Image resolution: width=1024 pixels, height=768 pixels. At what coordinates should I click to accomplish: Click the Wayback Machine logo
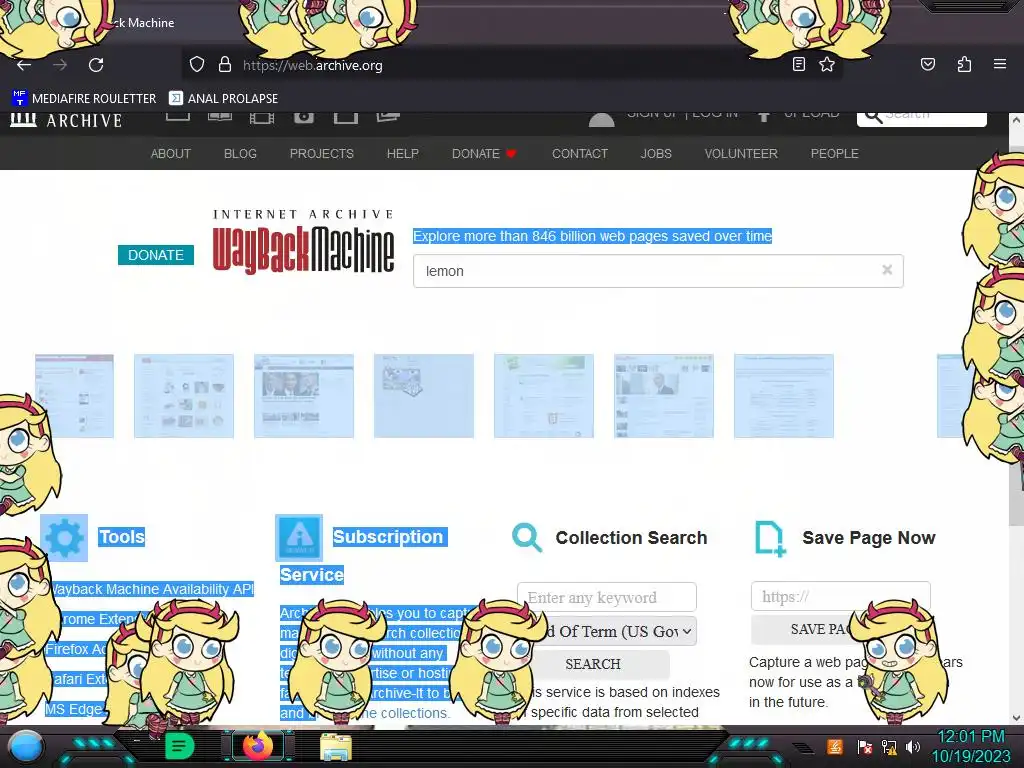point(303,242)
